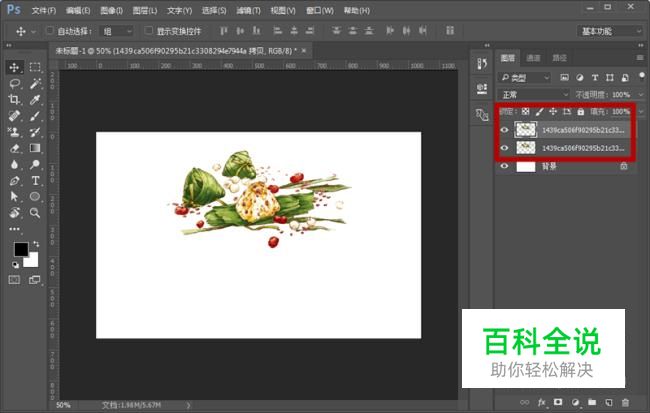Click the black foreground color swatch
Image resolution: width=650 pixels, height=413 pixels.
21,249
